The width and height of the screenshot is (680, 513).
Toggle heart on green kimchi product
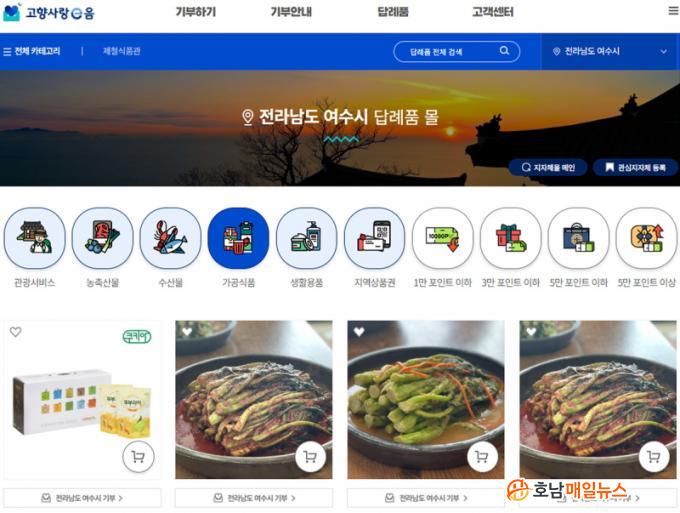[359, 332]
